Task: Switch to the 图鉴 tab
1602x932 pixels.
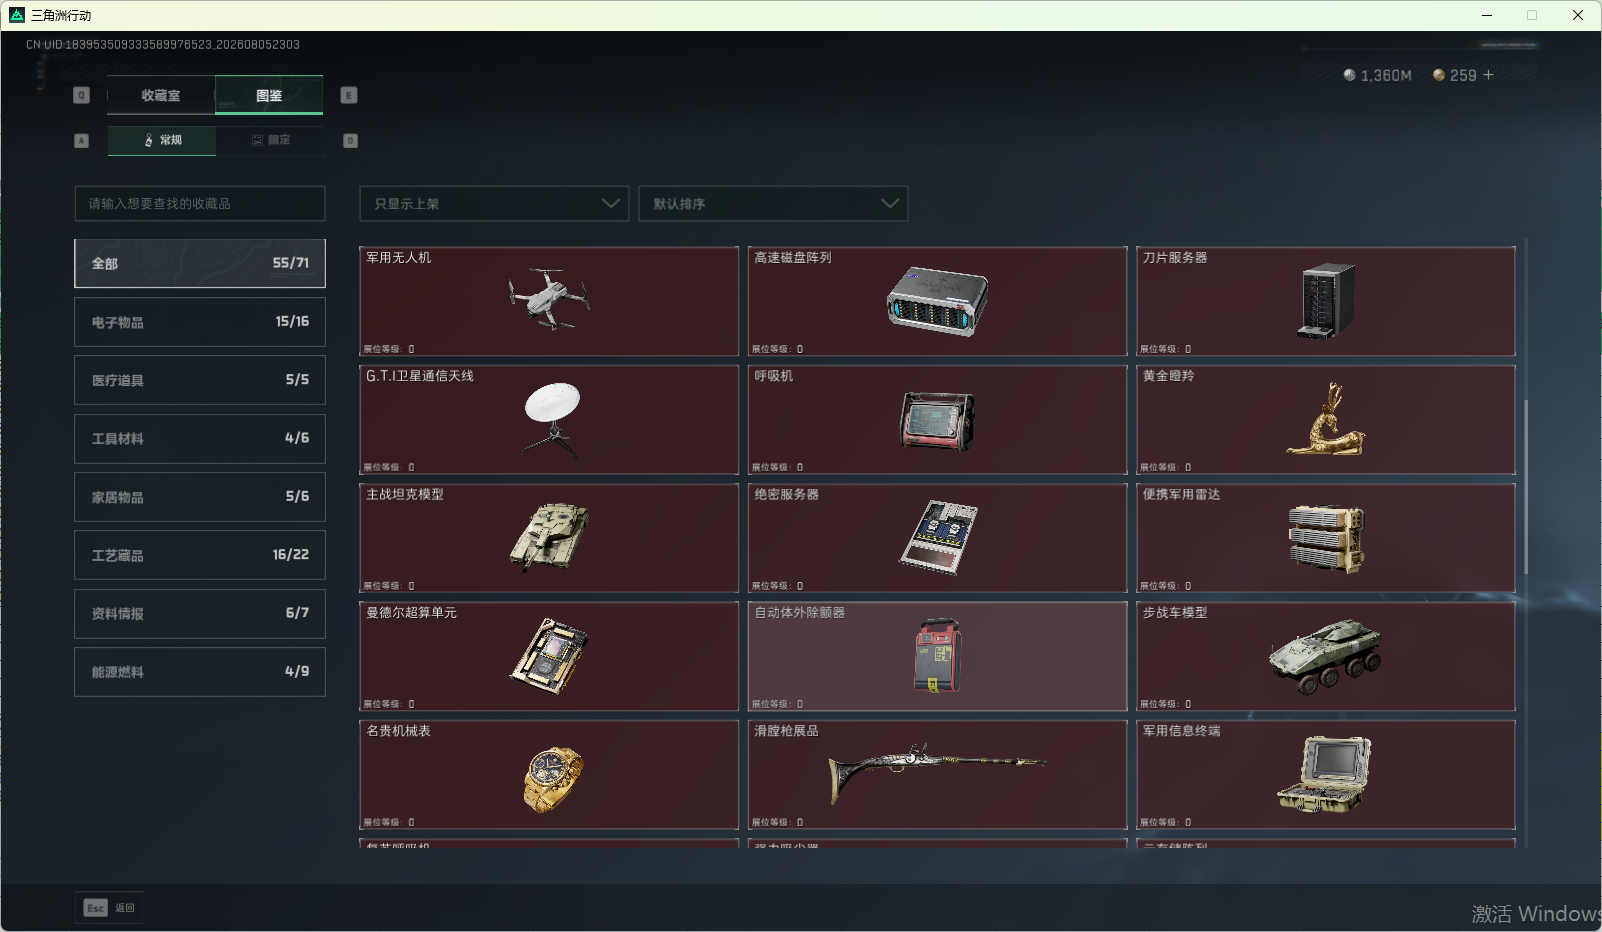Action: 269,95
